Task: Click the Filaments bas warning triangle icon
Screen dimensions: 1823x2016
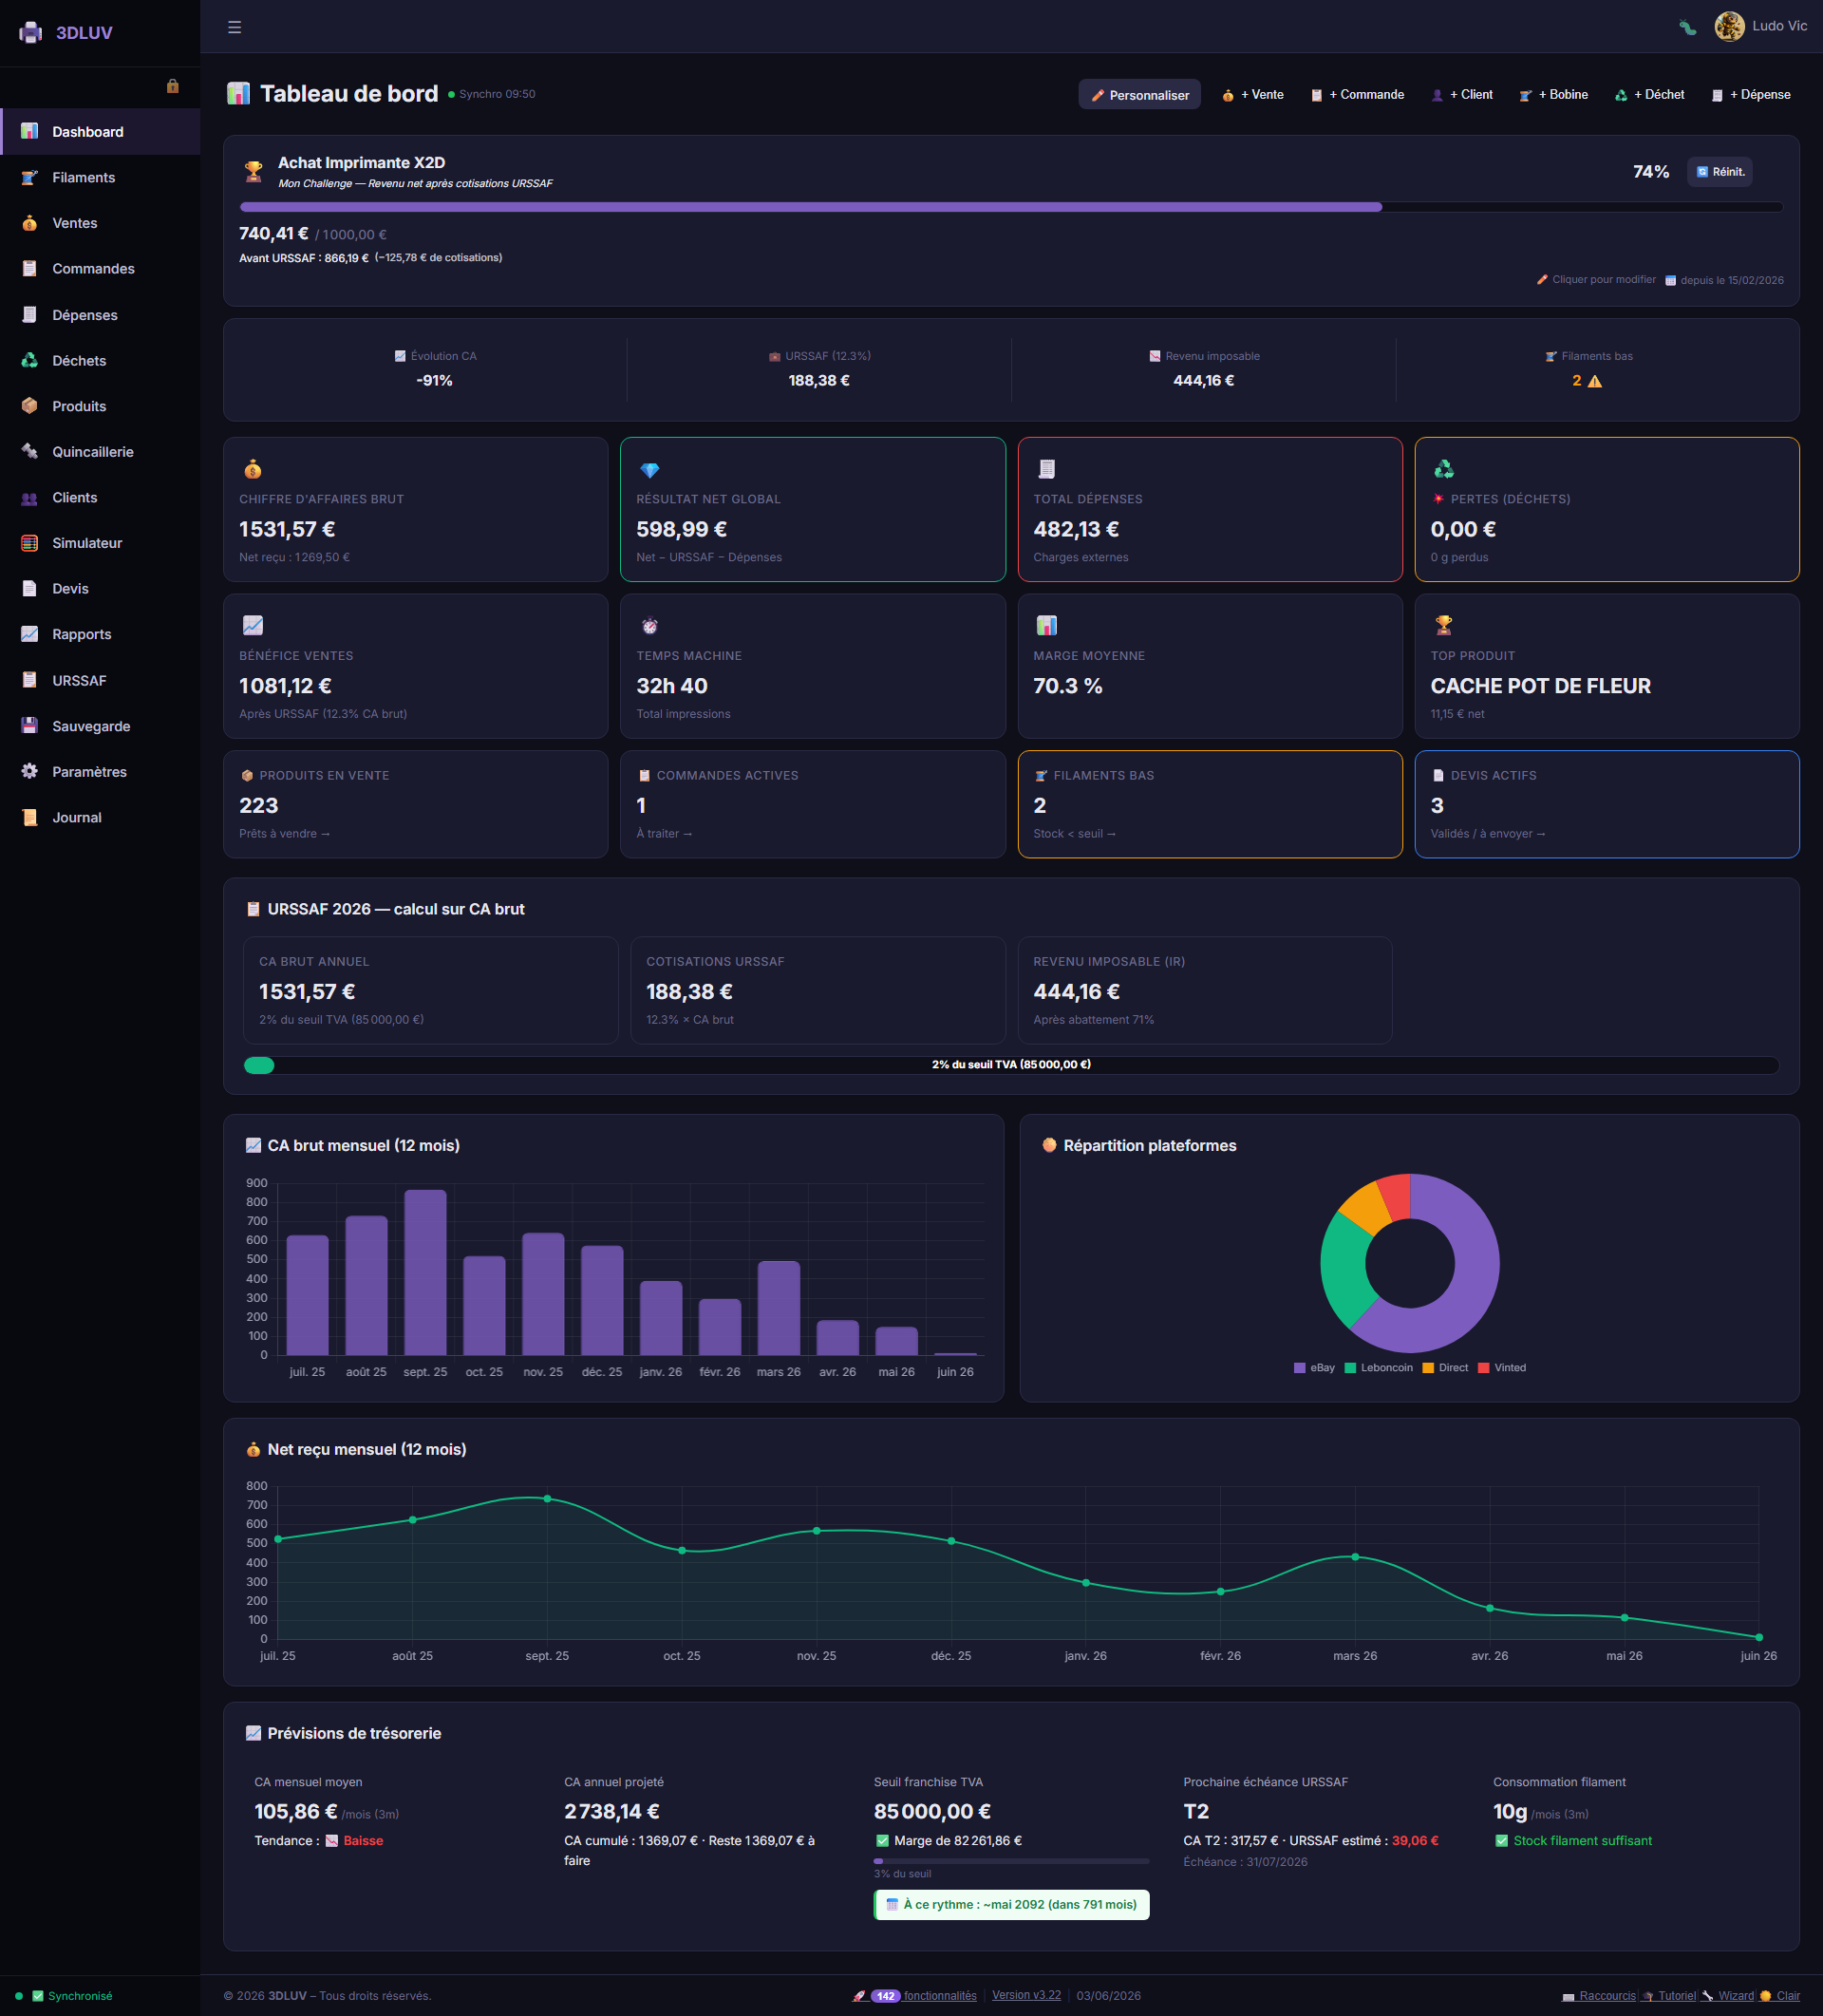Action: click(x=1595, y=381)
